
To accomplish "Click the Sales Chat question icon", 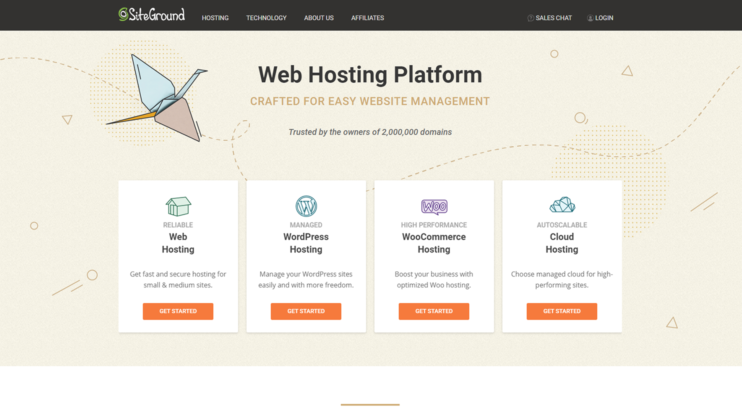I will tap(530, 18).
